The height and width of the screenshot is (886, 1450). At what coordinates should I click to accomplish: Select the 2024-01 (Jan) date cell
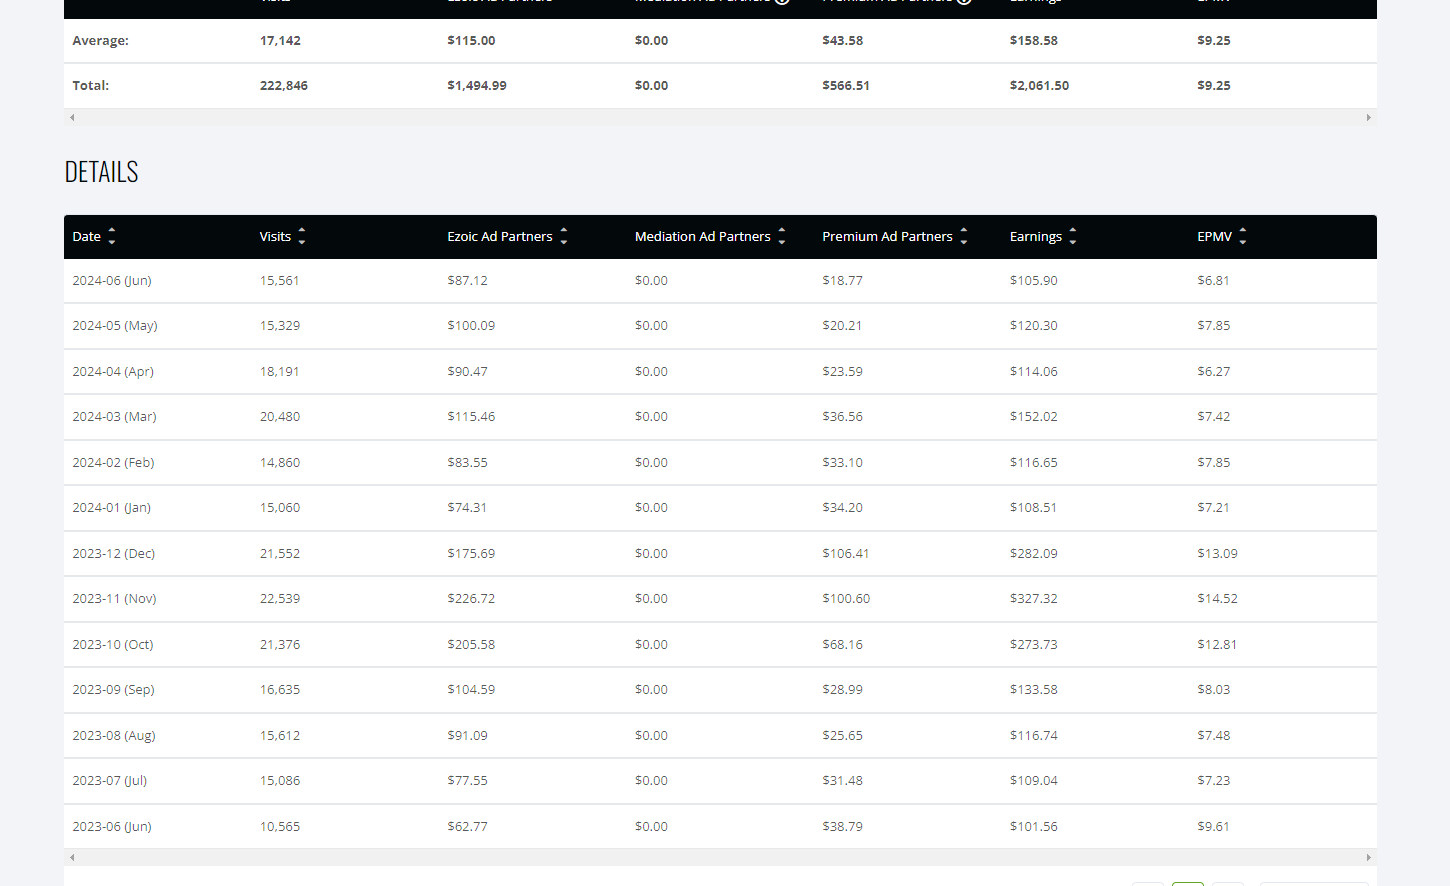click(112, 508)
